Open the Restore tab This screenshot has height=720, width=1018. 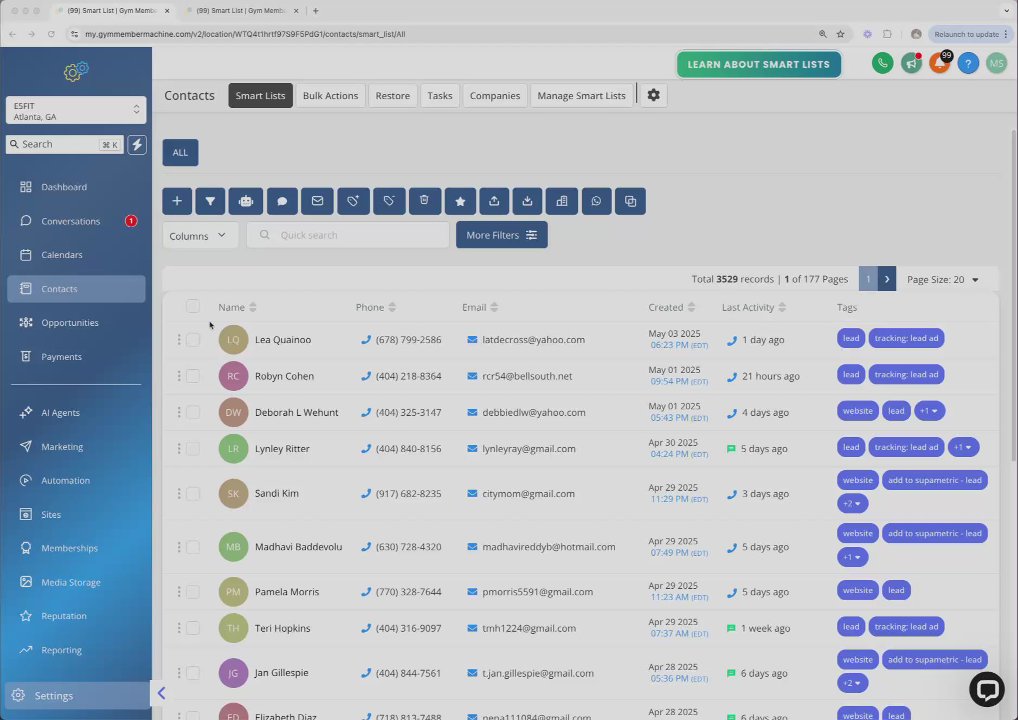click(x=393, y=95)
